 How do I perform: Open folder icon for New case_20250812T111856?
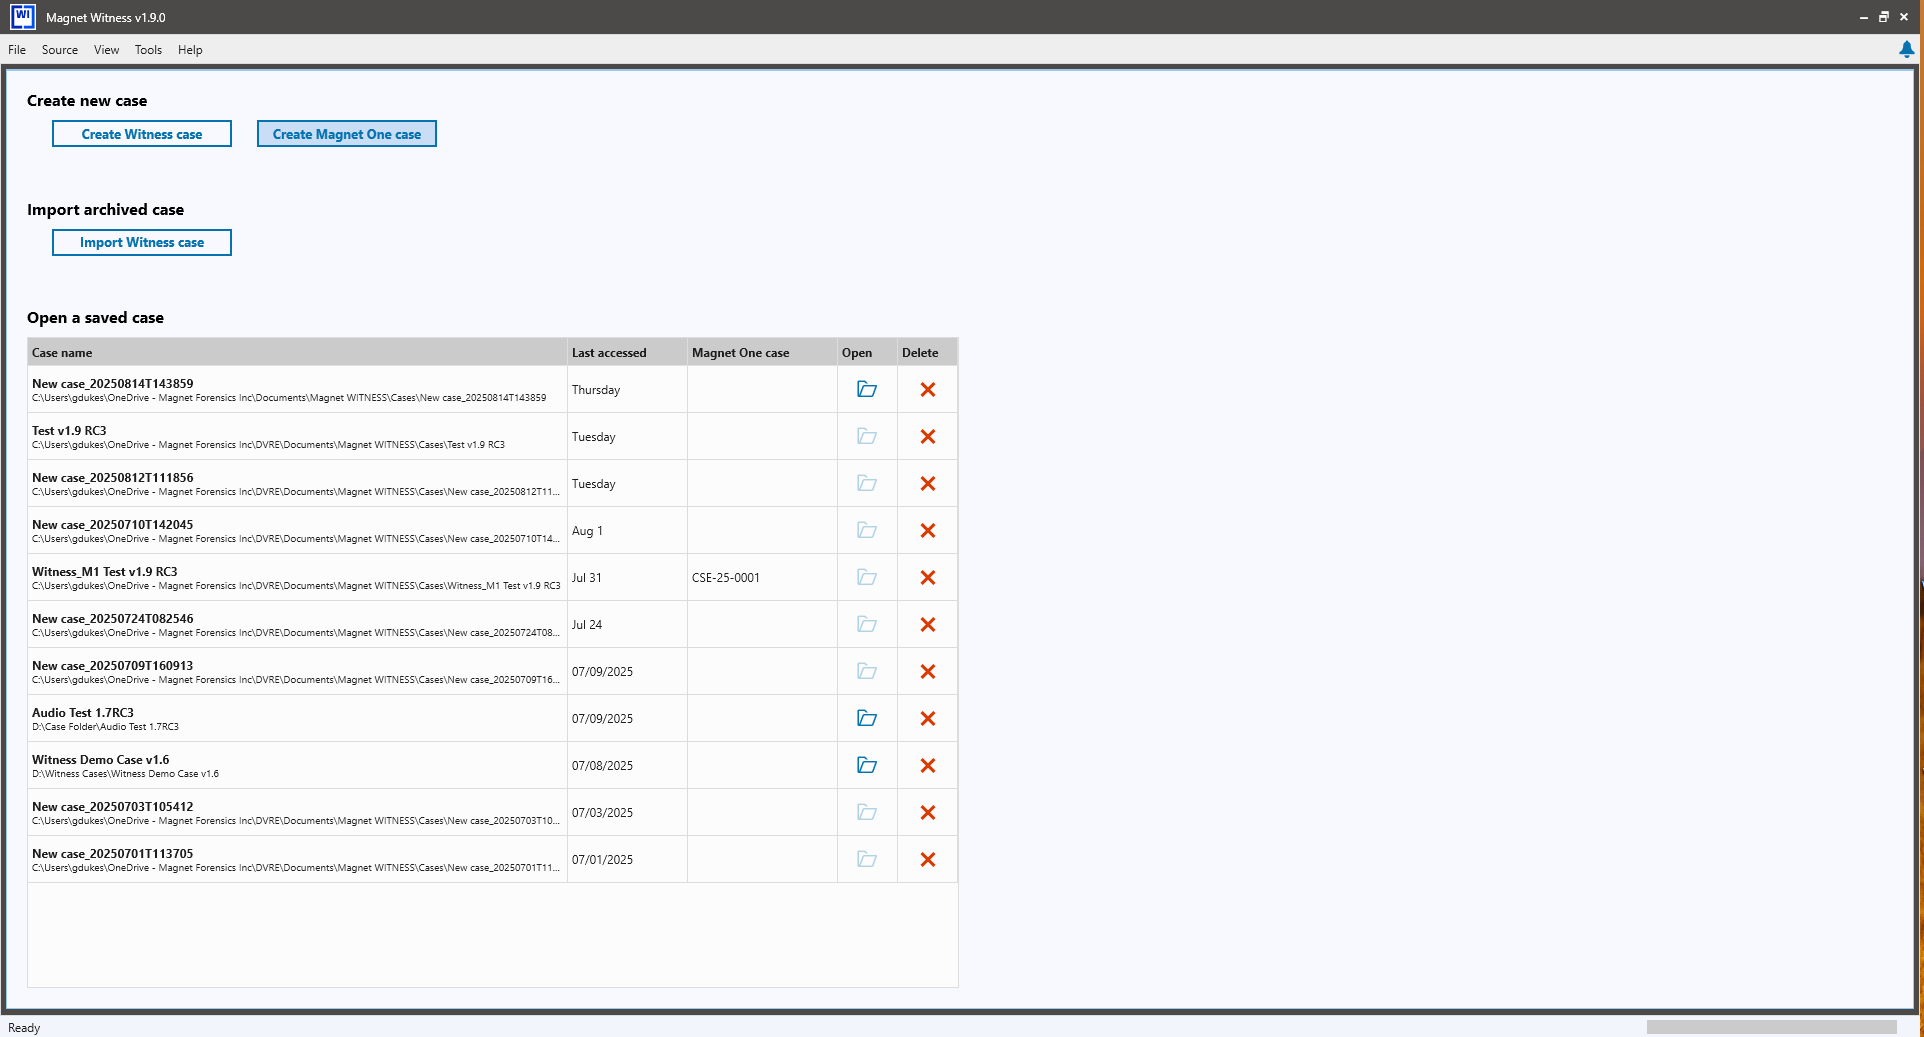click(x=867, y=483)
